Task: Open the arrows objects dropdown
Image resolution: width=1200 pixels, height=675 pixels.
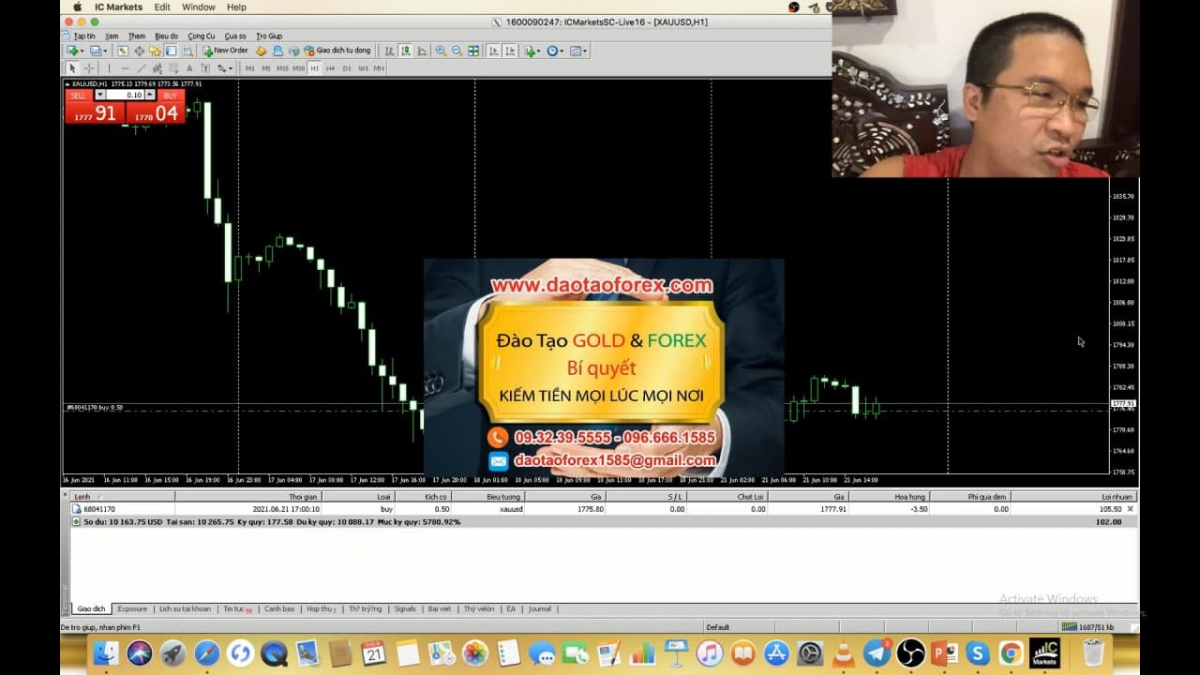Action: (x=224, y=68)
